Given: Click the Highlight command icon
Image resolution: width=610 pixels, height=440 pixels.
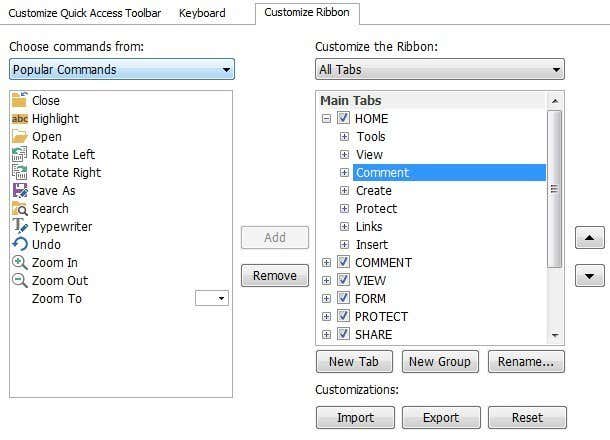Looking at the screenshot, I should click(19, 118).
